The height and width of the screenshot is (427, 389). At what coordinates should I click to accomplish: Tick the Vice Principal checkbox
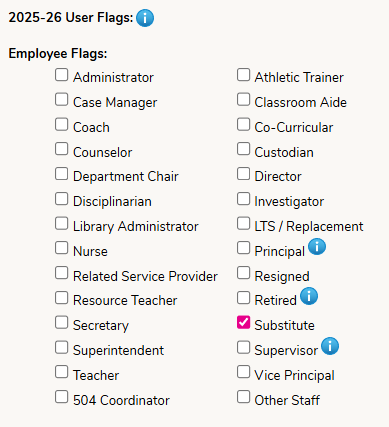(243, 372)
